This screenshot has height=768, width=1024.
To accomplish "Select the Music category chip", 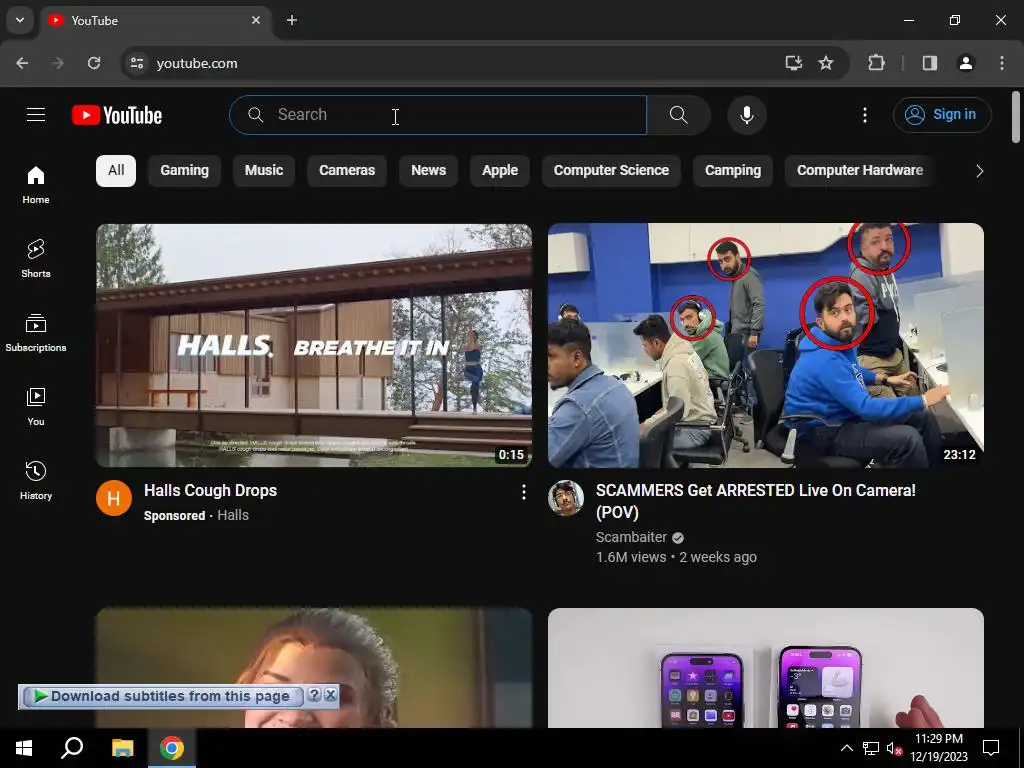I will coord(264,170).
